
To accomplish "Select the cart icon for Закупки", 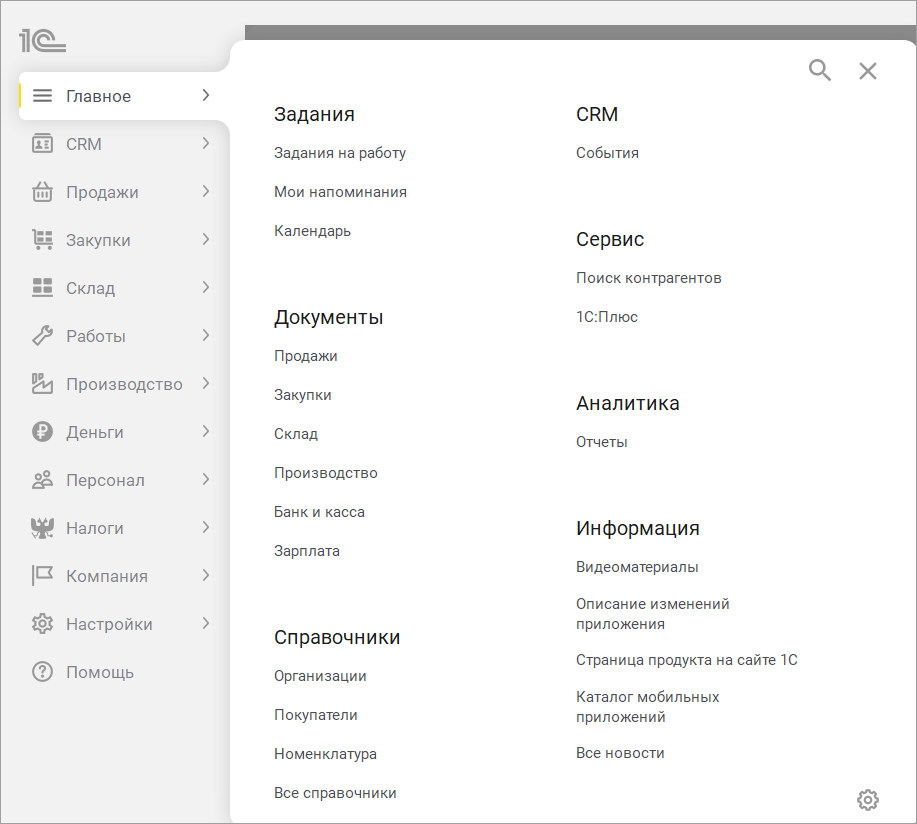I will click(42, 240).
